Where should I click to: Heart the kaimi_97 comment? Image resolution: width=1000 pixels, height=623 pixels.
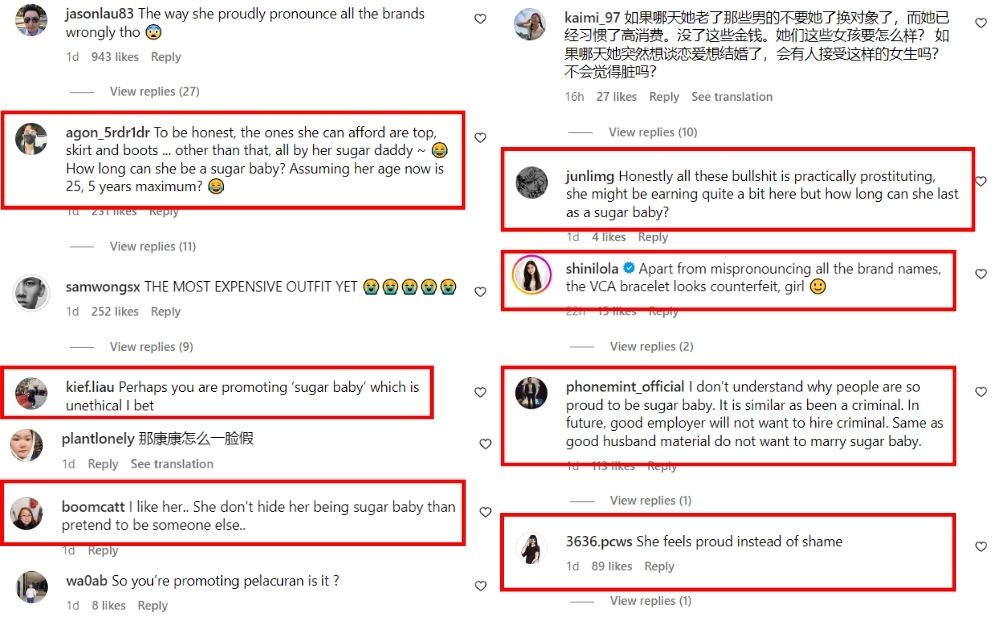tap(981, 23)
